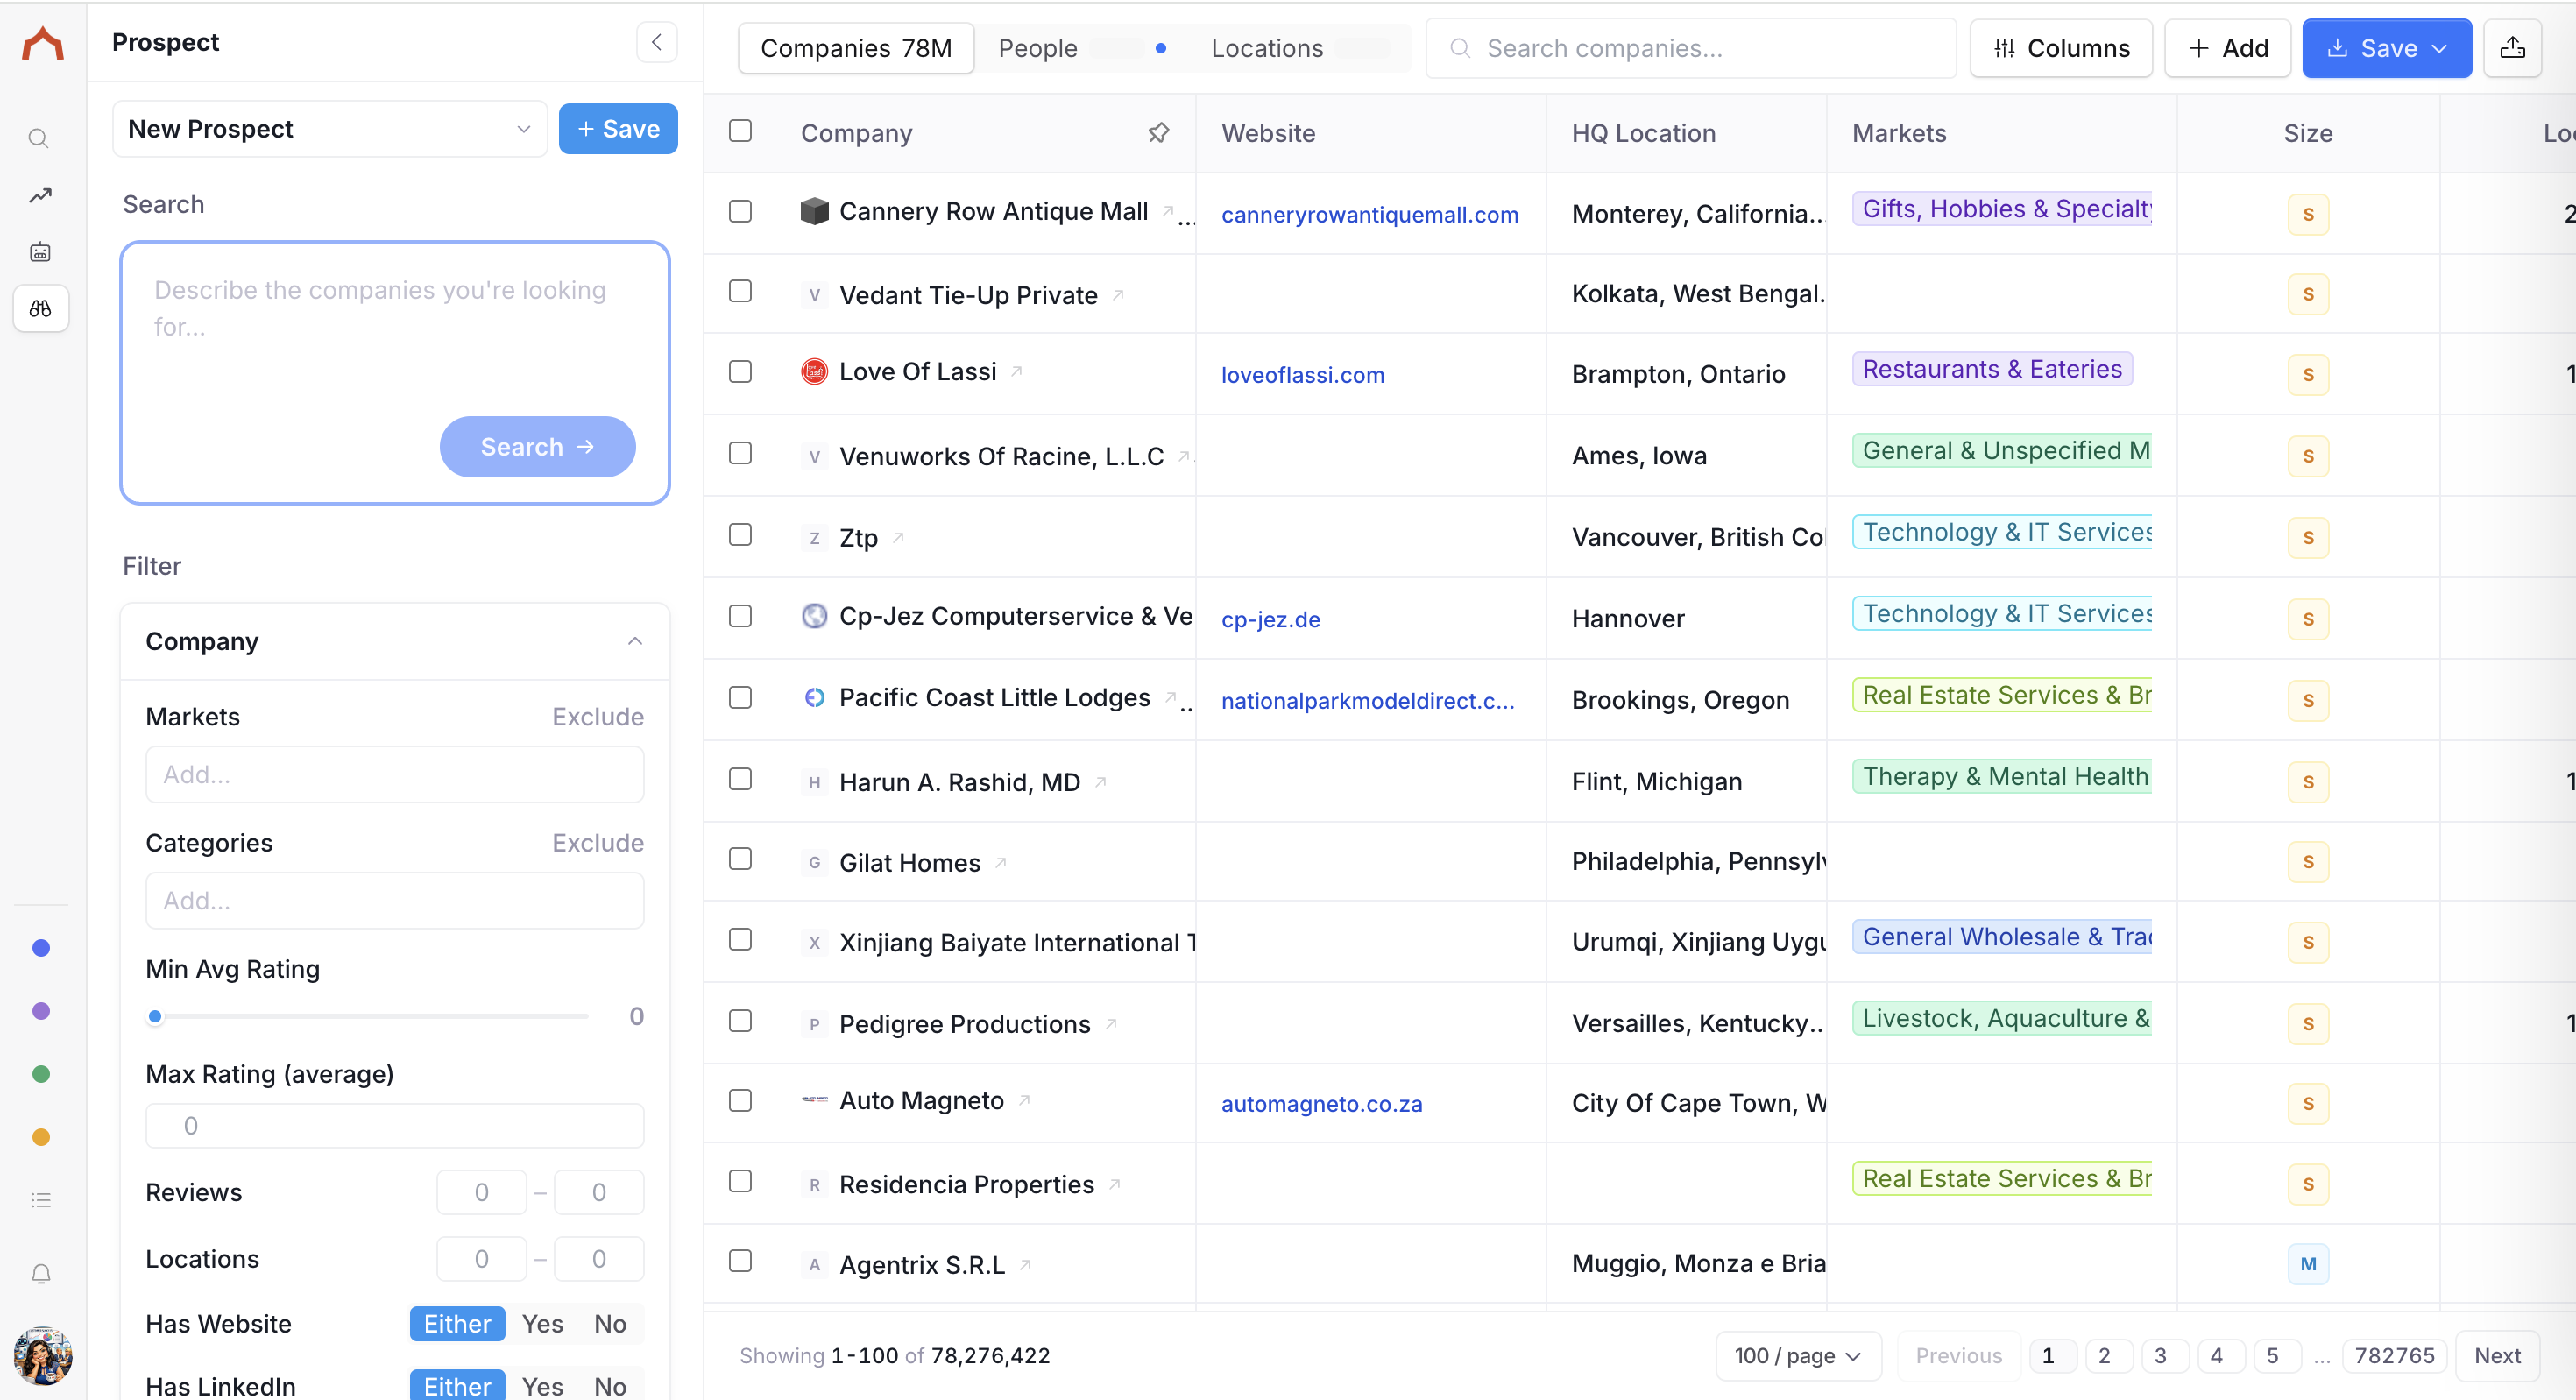The width and height of the screenshot is (2576, 1400).
Task: Open Pedigree Productions external link arrow
Action: pyautogui.click(x=1110, y=1024)
